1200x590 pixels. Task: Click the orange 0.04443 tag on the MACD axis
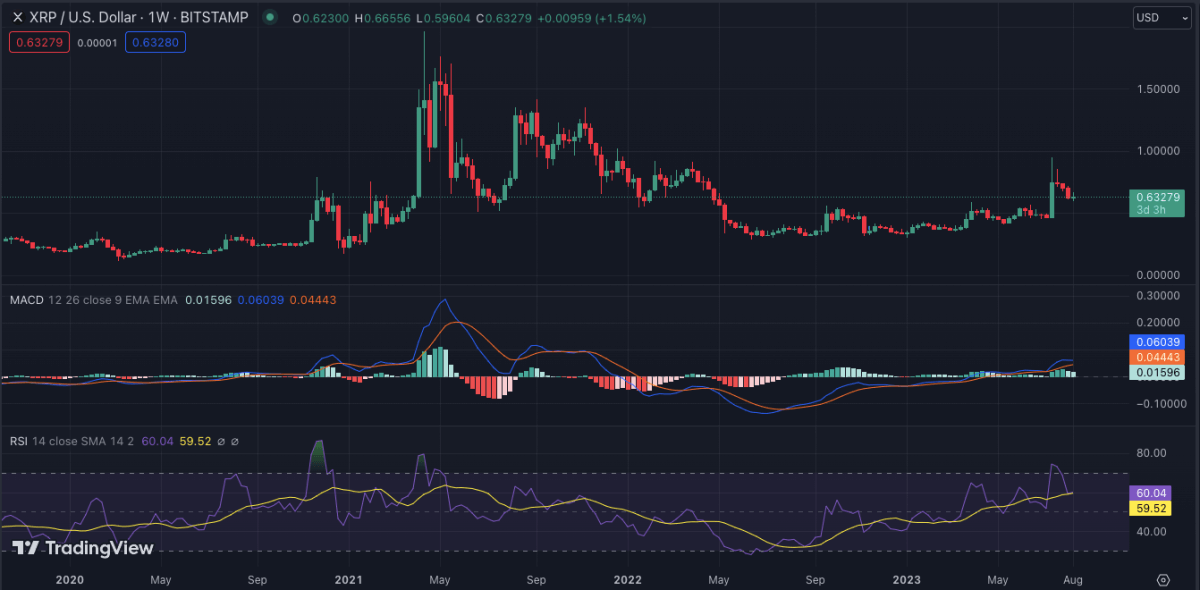click(x=1156, y=357)
